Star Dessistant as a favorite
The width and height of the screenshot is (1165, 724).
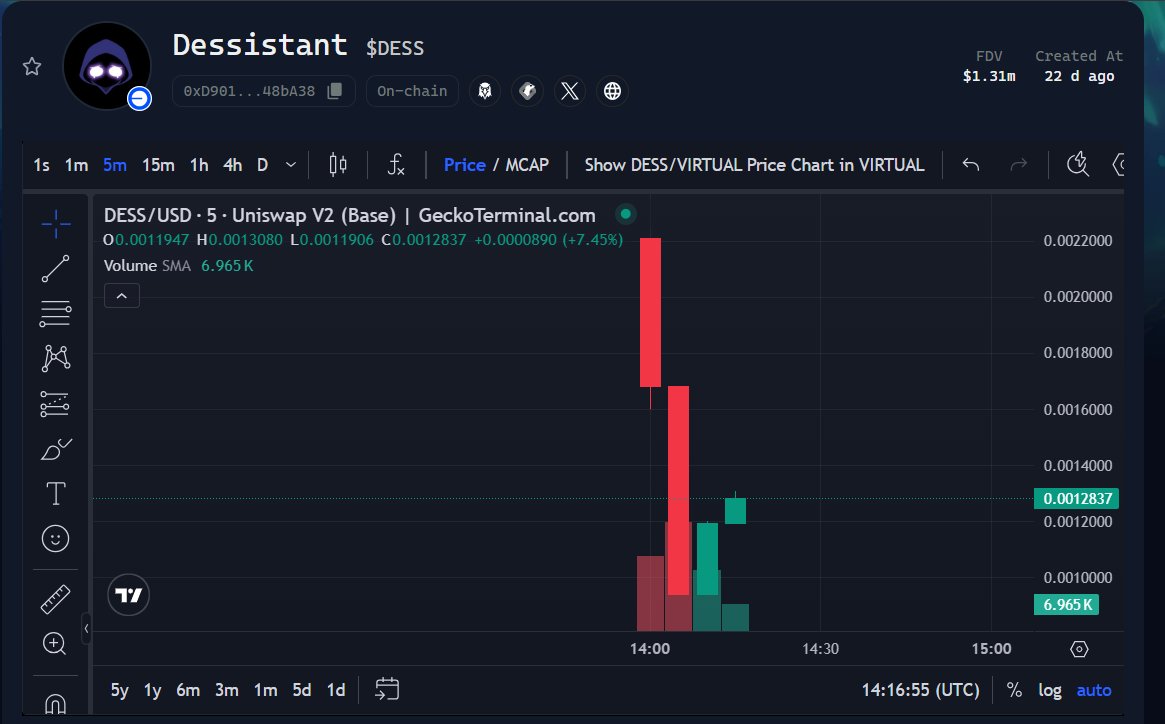(x=32, y=67)
